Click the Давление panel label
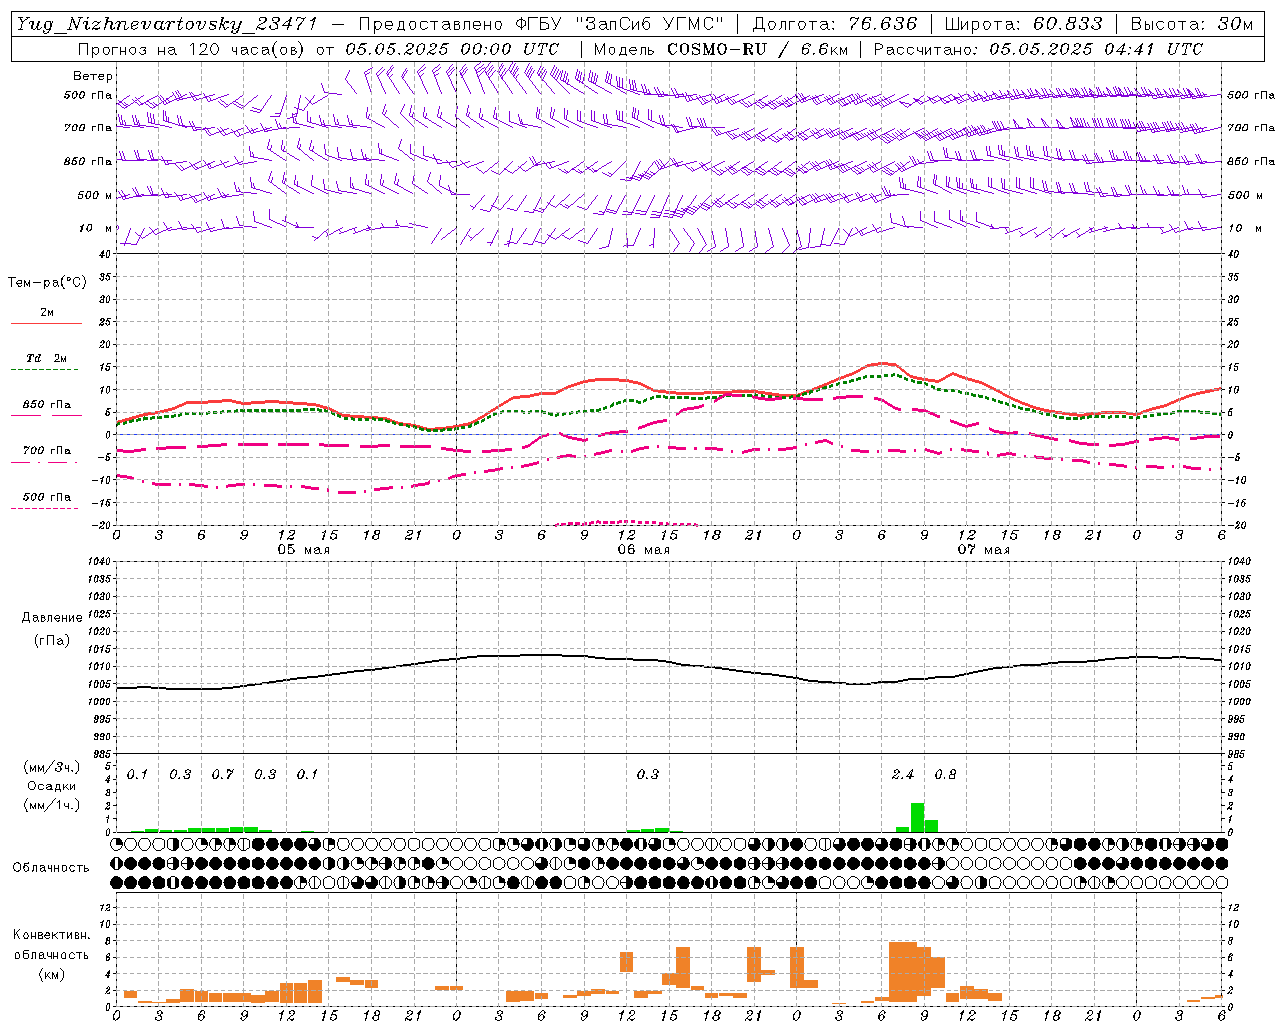 point(52,618)
